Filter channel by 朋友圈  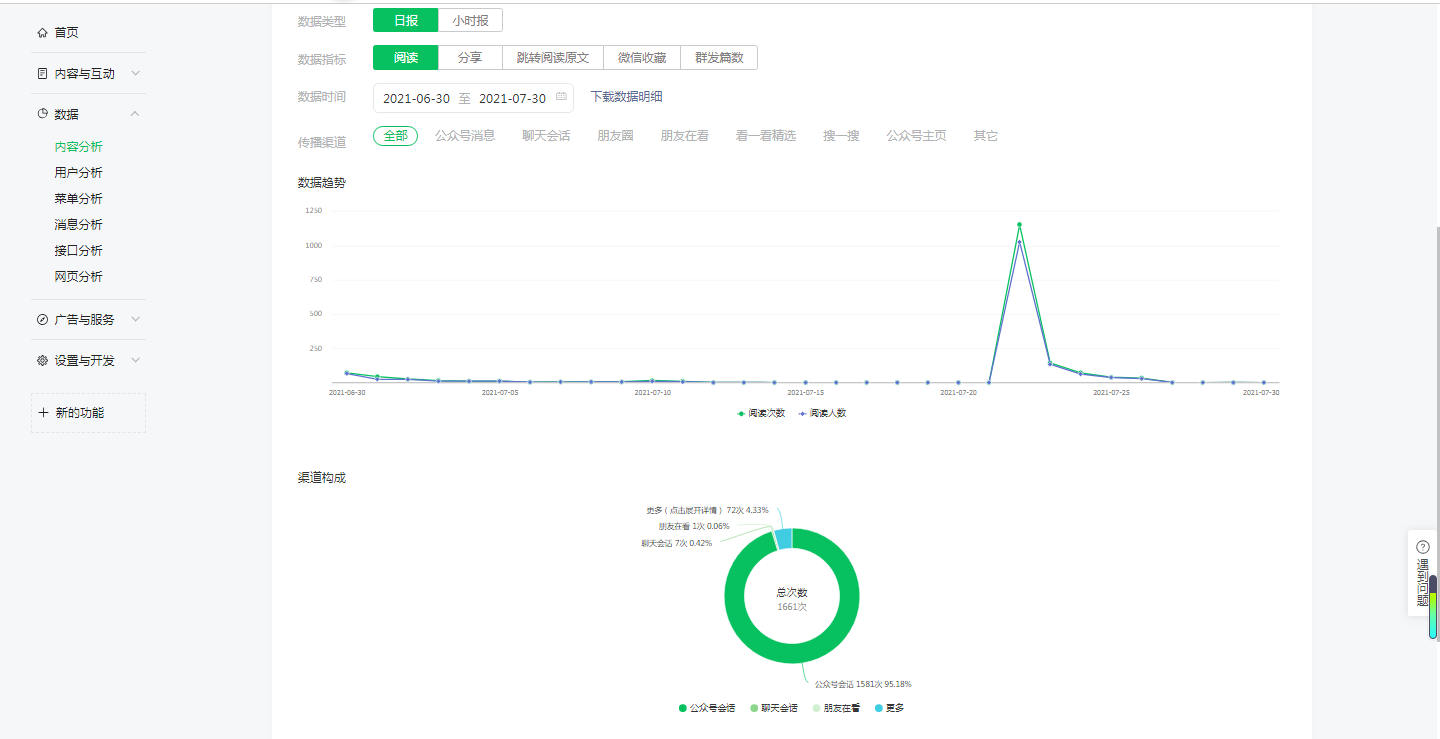click(615, 136)
